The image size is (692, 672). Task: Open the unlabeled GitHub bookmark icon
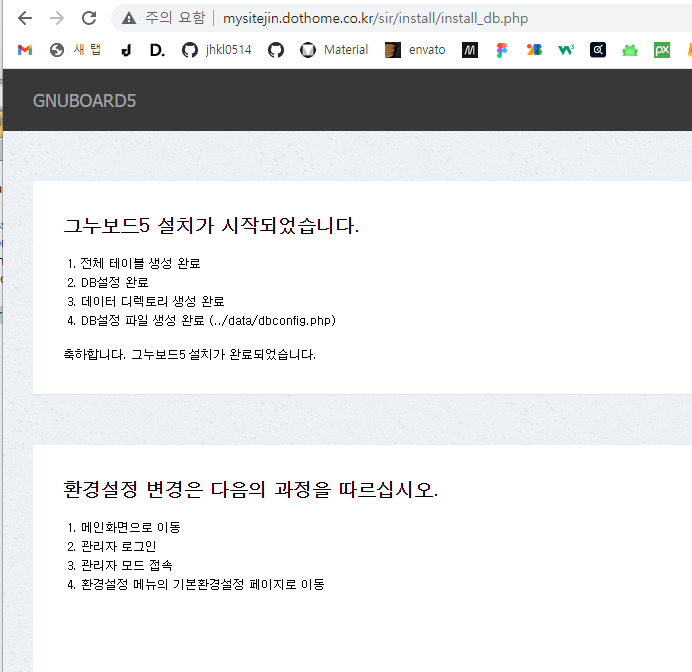pos(276,50)
